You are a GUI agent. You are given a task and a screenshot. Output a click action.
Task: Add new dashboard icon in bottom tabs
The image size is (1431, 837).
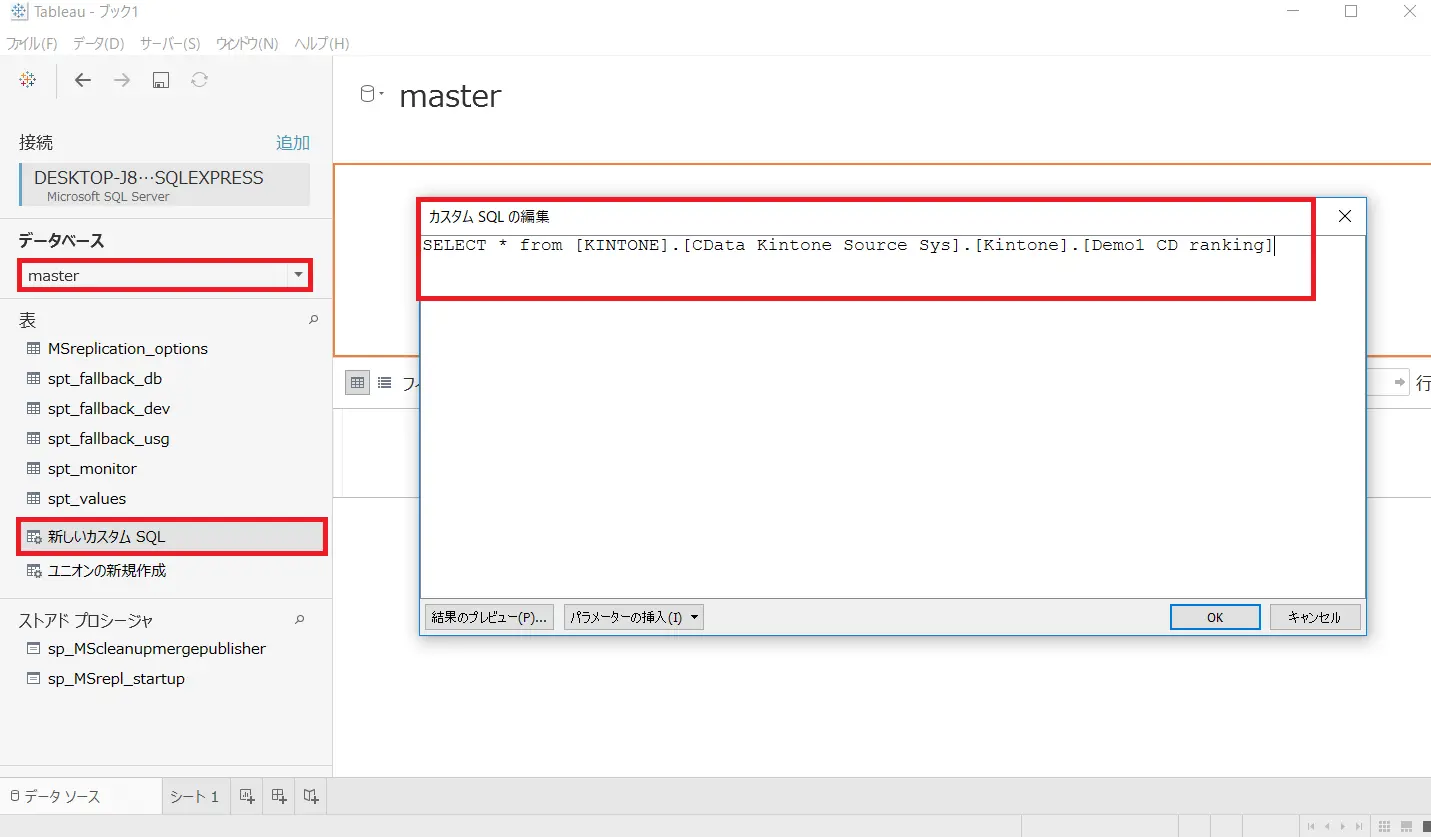(x=279, y=796)
